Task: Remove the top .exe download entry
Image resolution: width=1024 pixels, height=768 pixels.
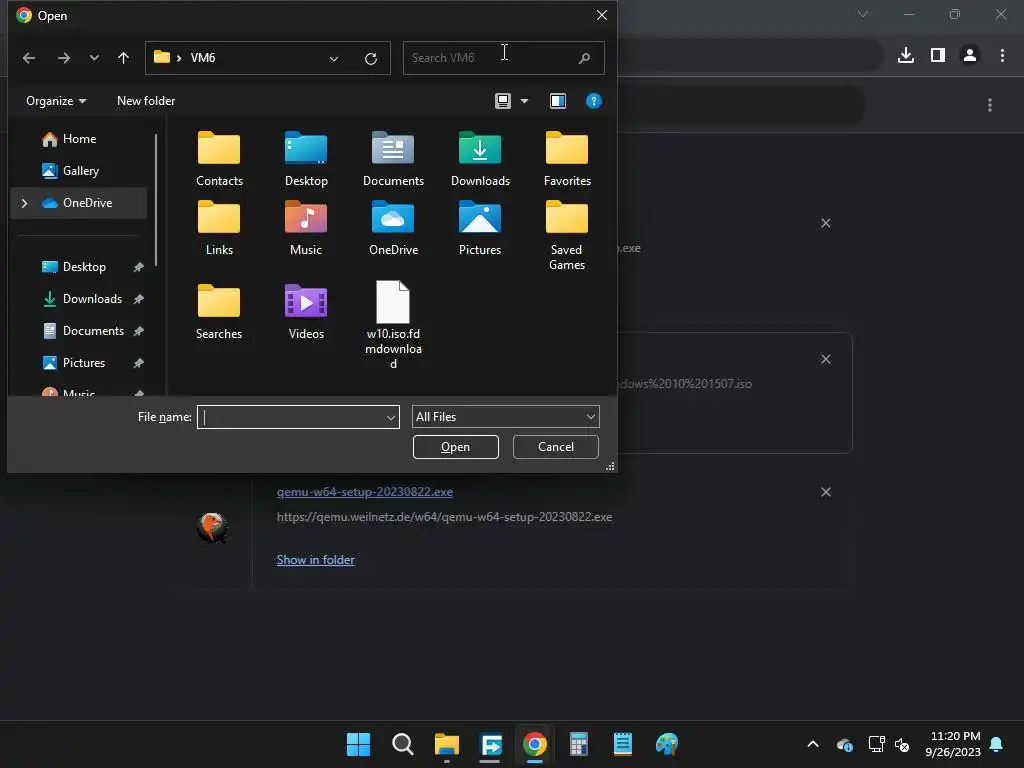Action: (x=825, y=223)
